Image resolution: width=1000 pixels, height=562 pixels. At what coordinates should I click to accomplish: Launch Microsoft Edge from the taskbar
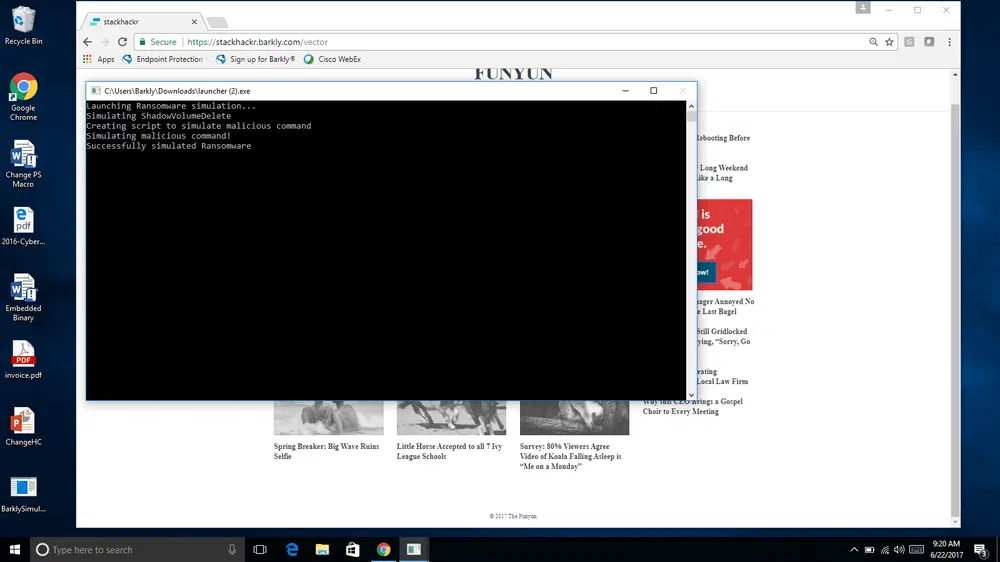click(292, 549)
